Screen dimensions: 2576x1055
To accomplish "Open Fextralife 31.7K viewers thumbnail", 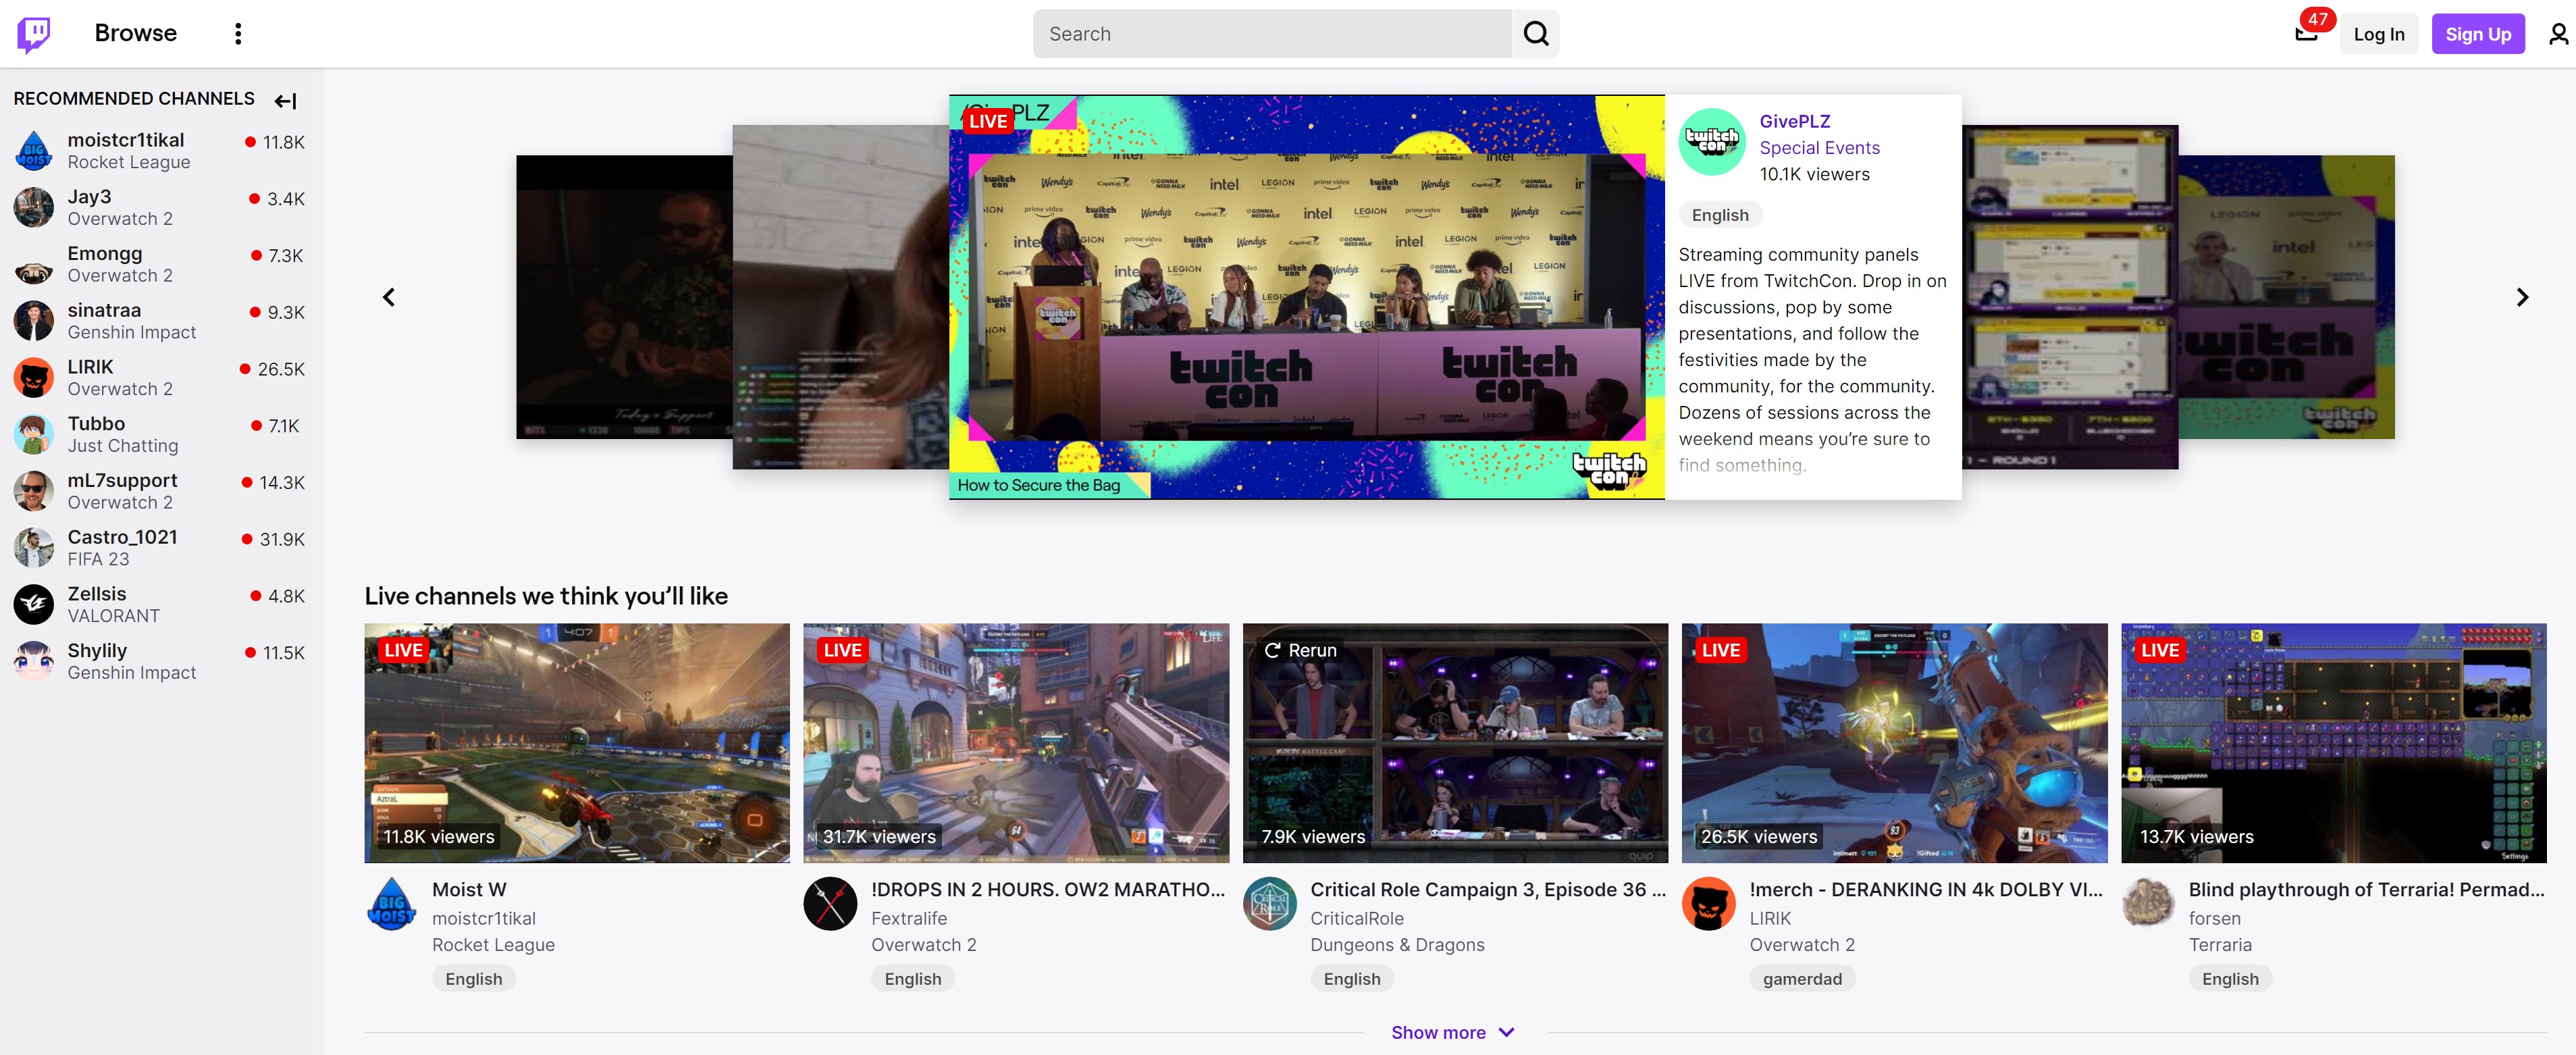I will click(x=1015, y=743).
